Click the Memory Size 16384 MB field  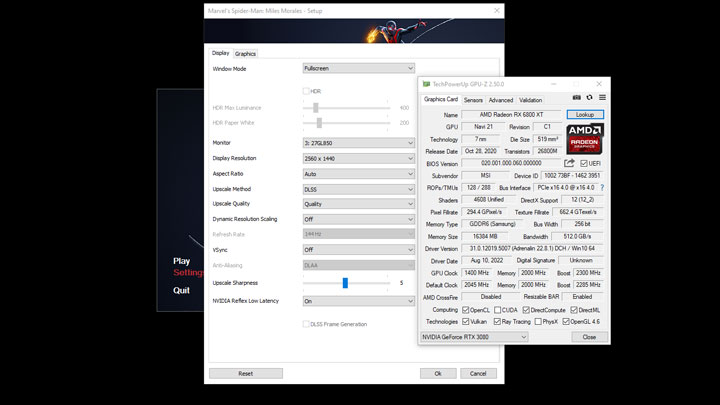[x=485, y=236]
